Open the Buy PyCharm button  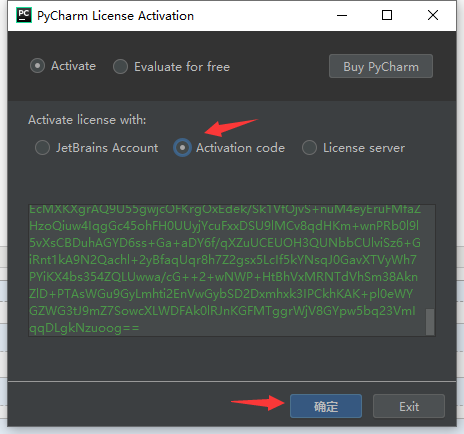381,66
